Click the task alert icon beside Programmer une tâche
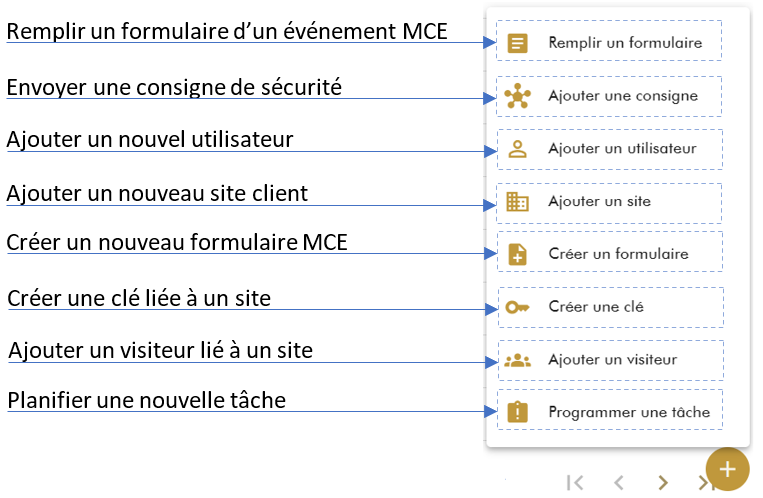 click(x=517, y=412)
